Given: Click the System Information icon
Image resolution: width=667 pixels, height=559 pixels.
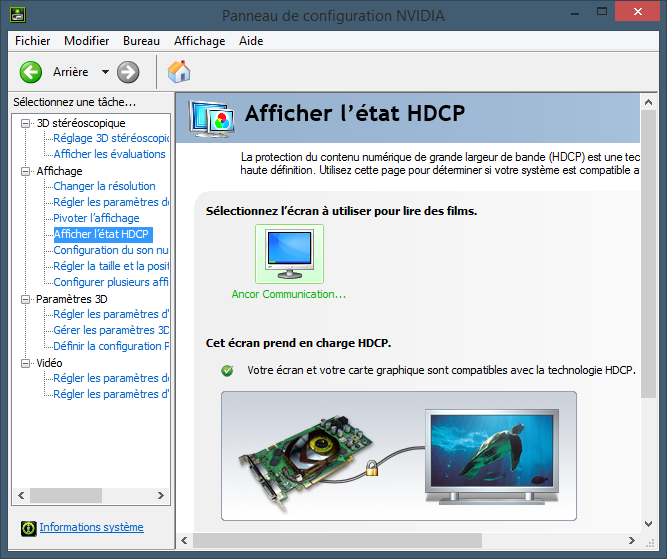Looking at the screenshot, I should coord(29,528).
